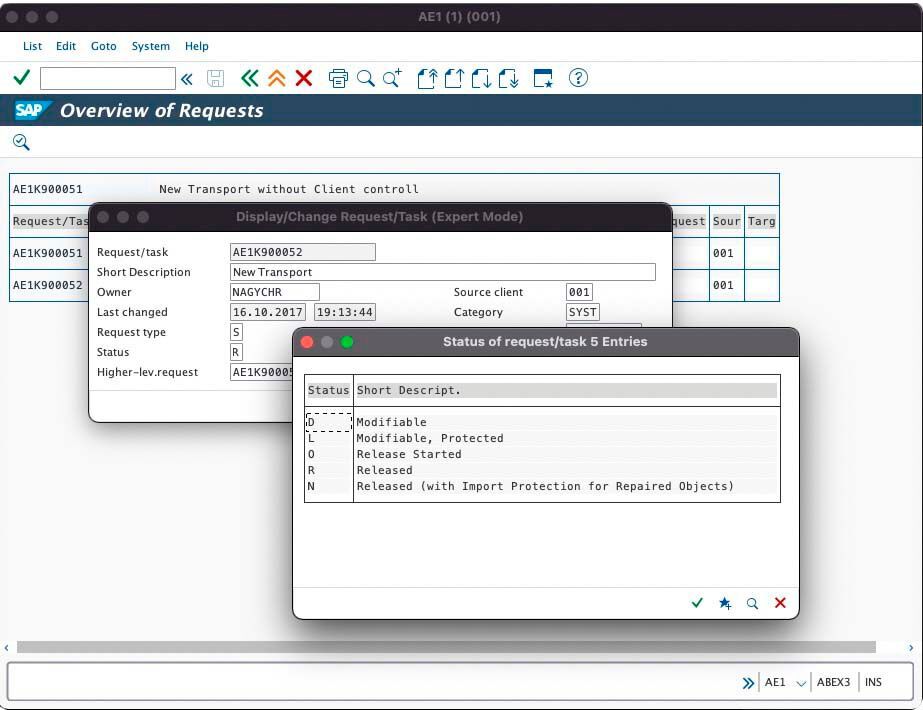Select the 'Released' status entry
This screenshot has width=923, height=710.
click(x=384, y=470)
